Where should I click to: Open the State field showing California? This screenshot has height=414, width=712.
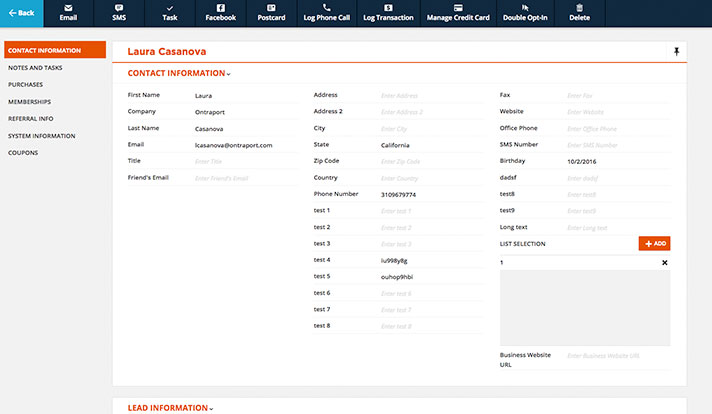tap(432, 145)
